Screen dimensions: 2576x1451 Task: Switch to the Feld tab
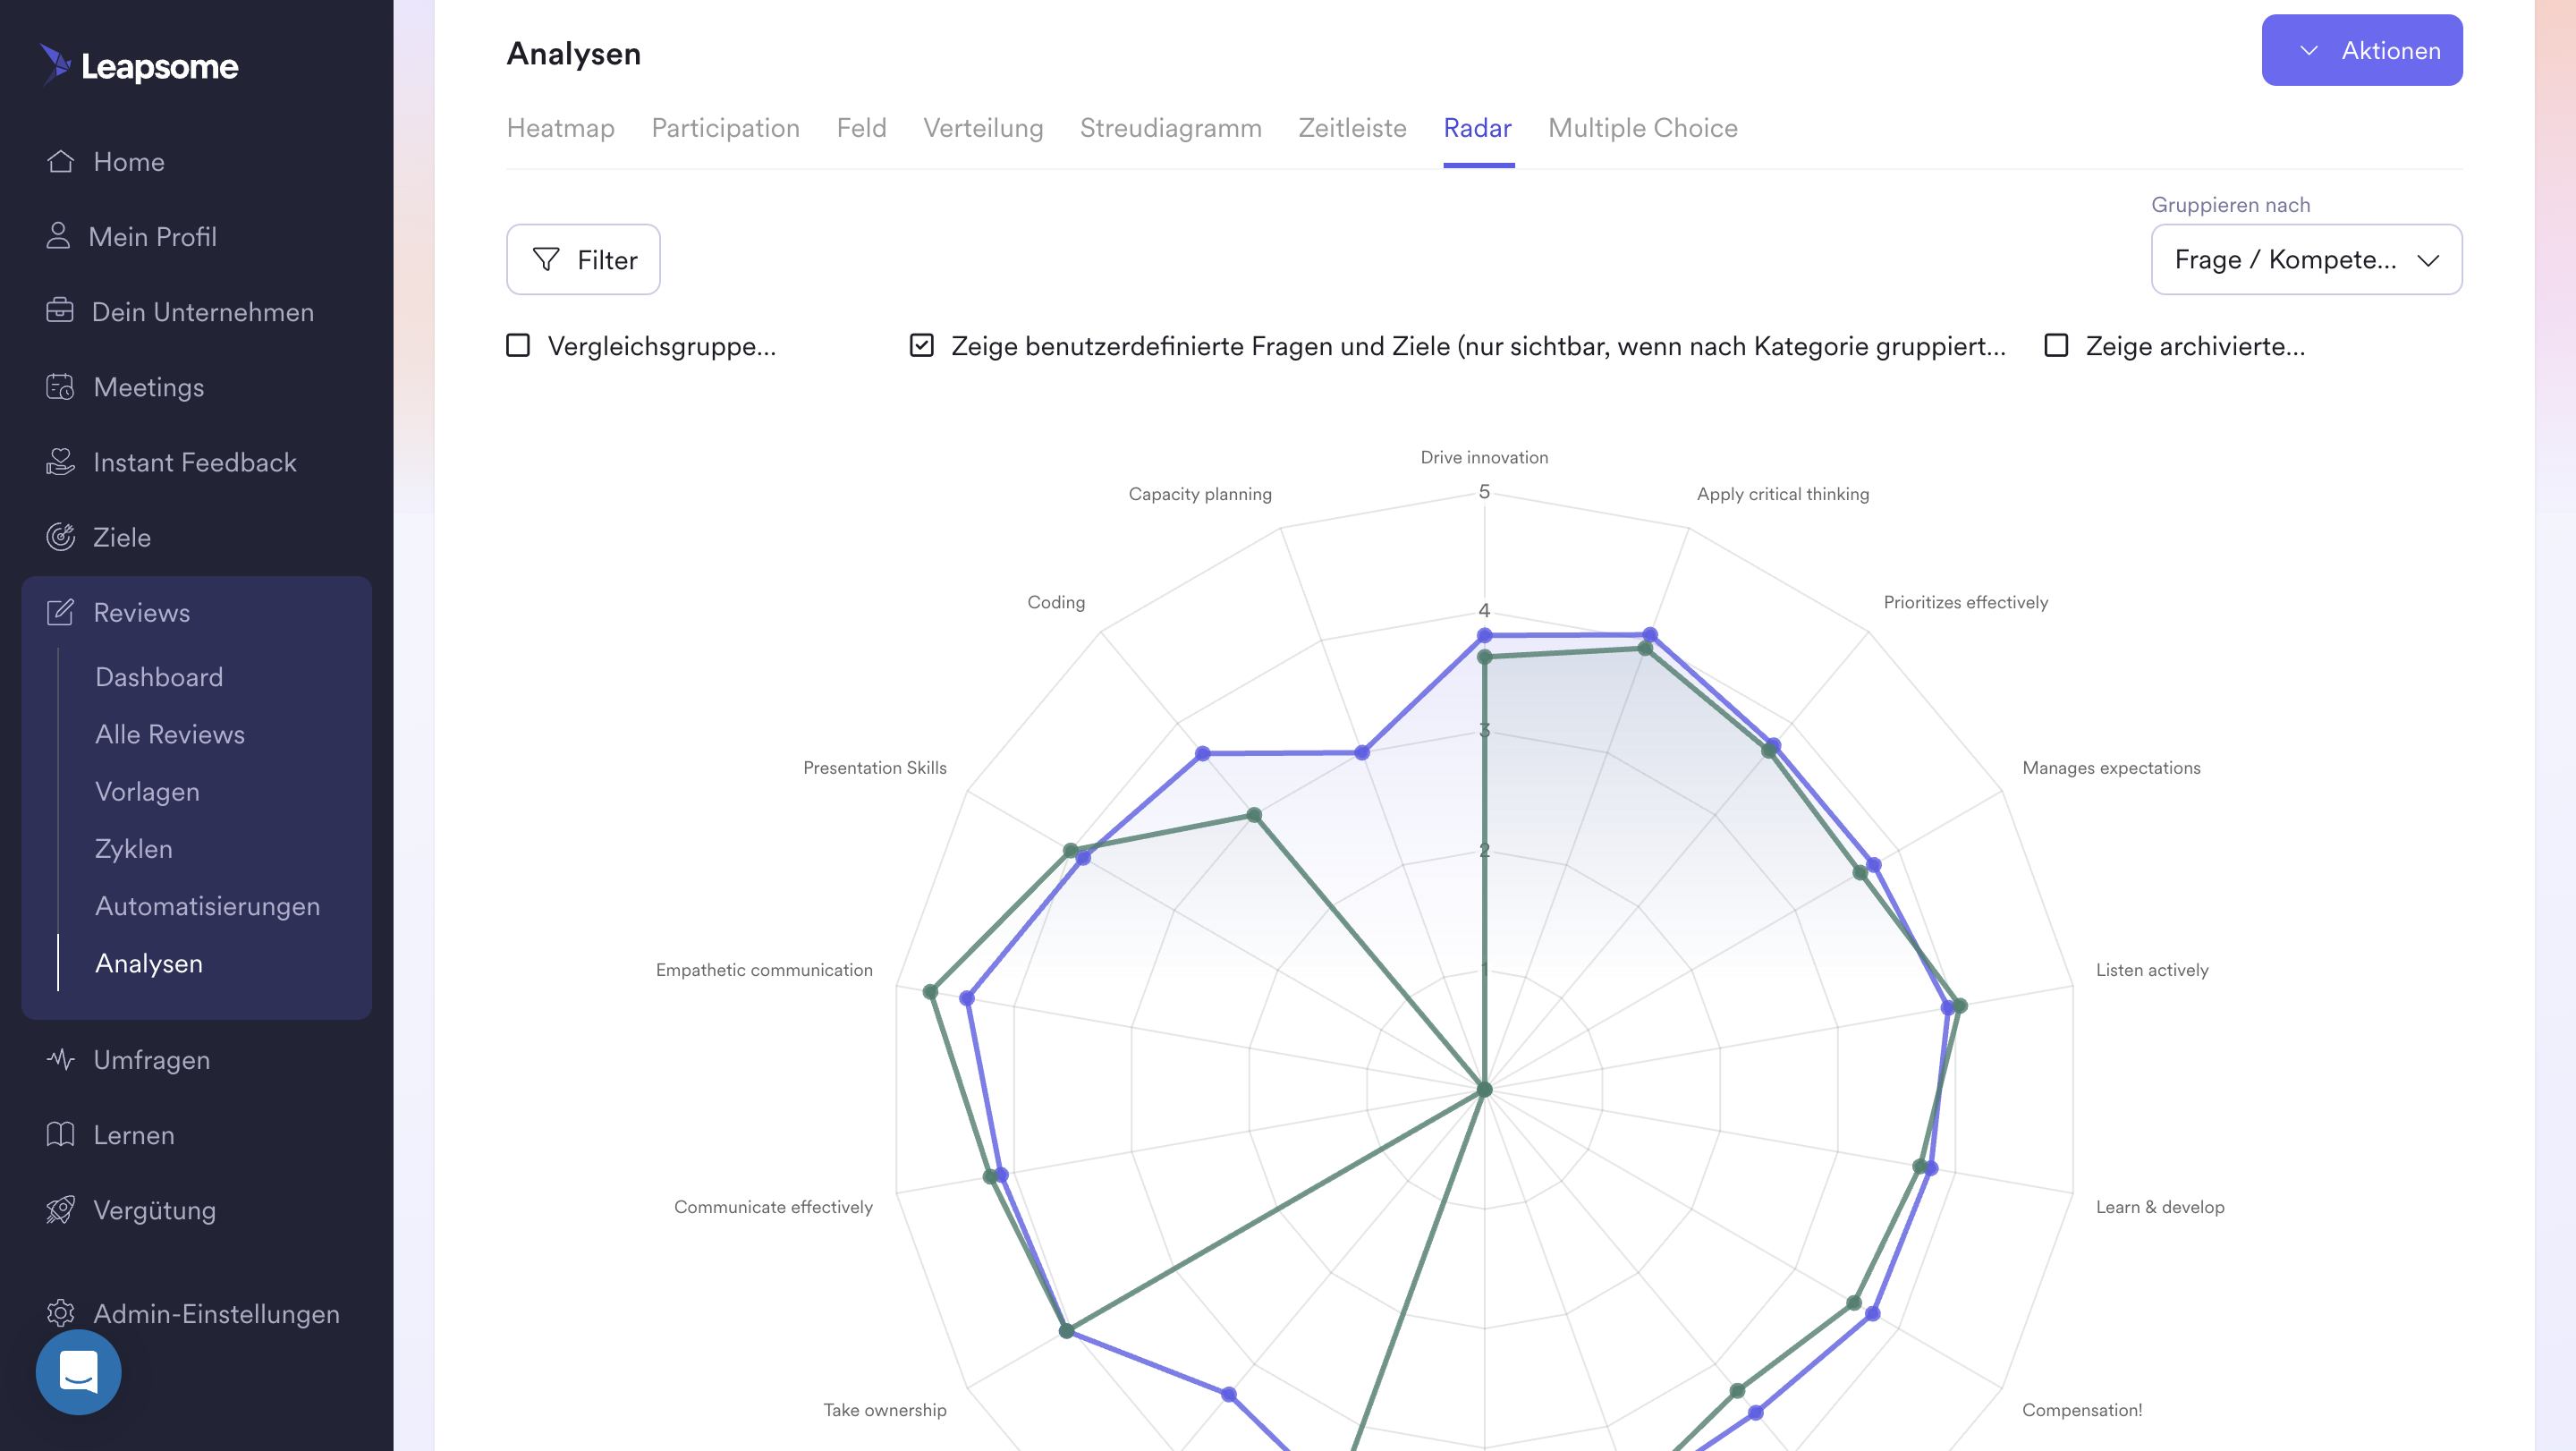point(861,128)
